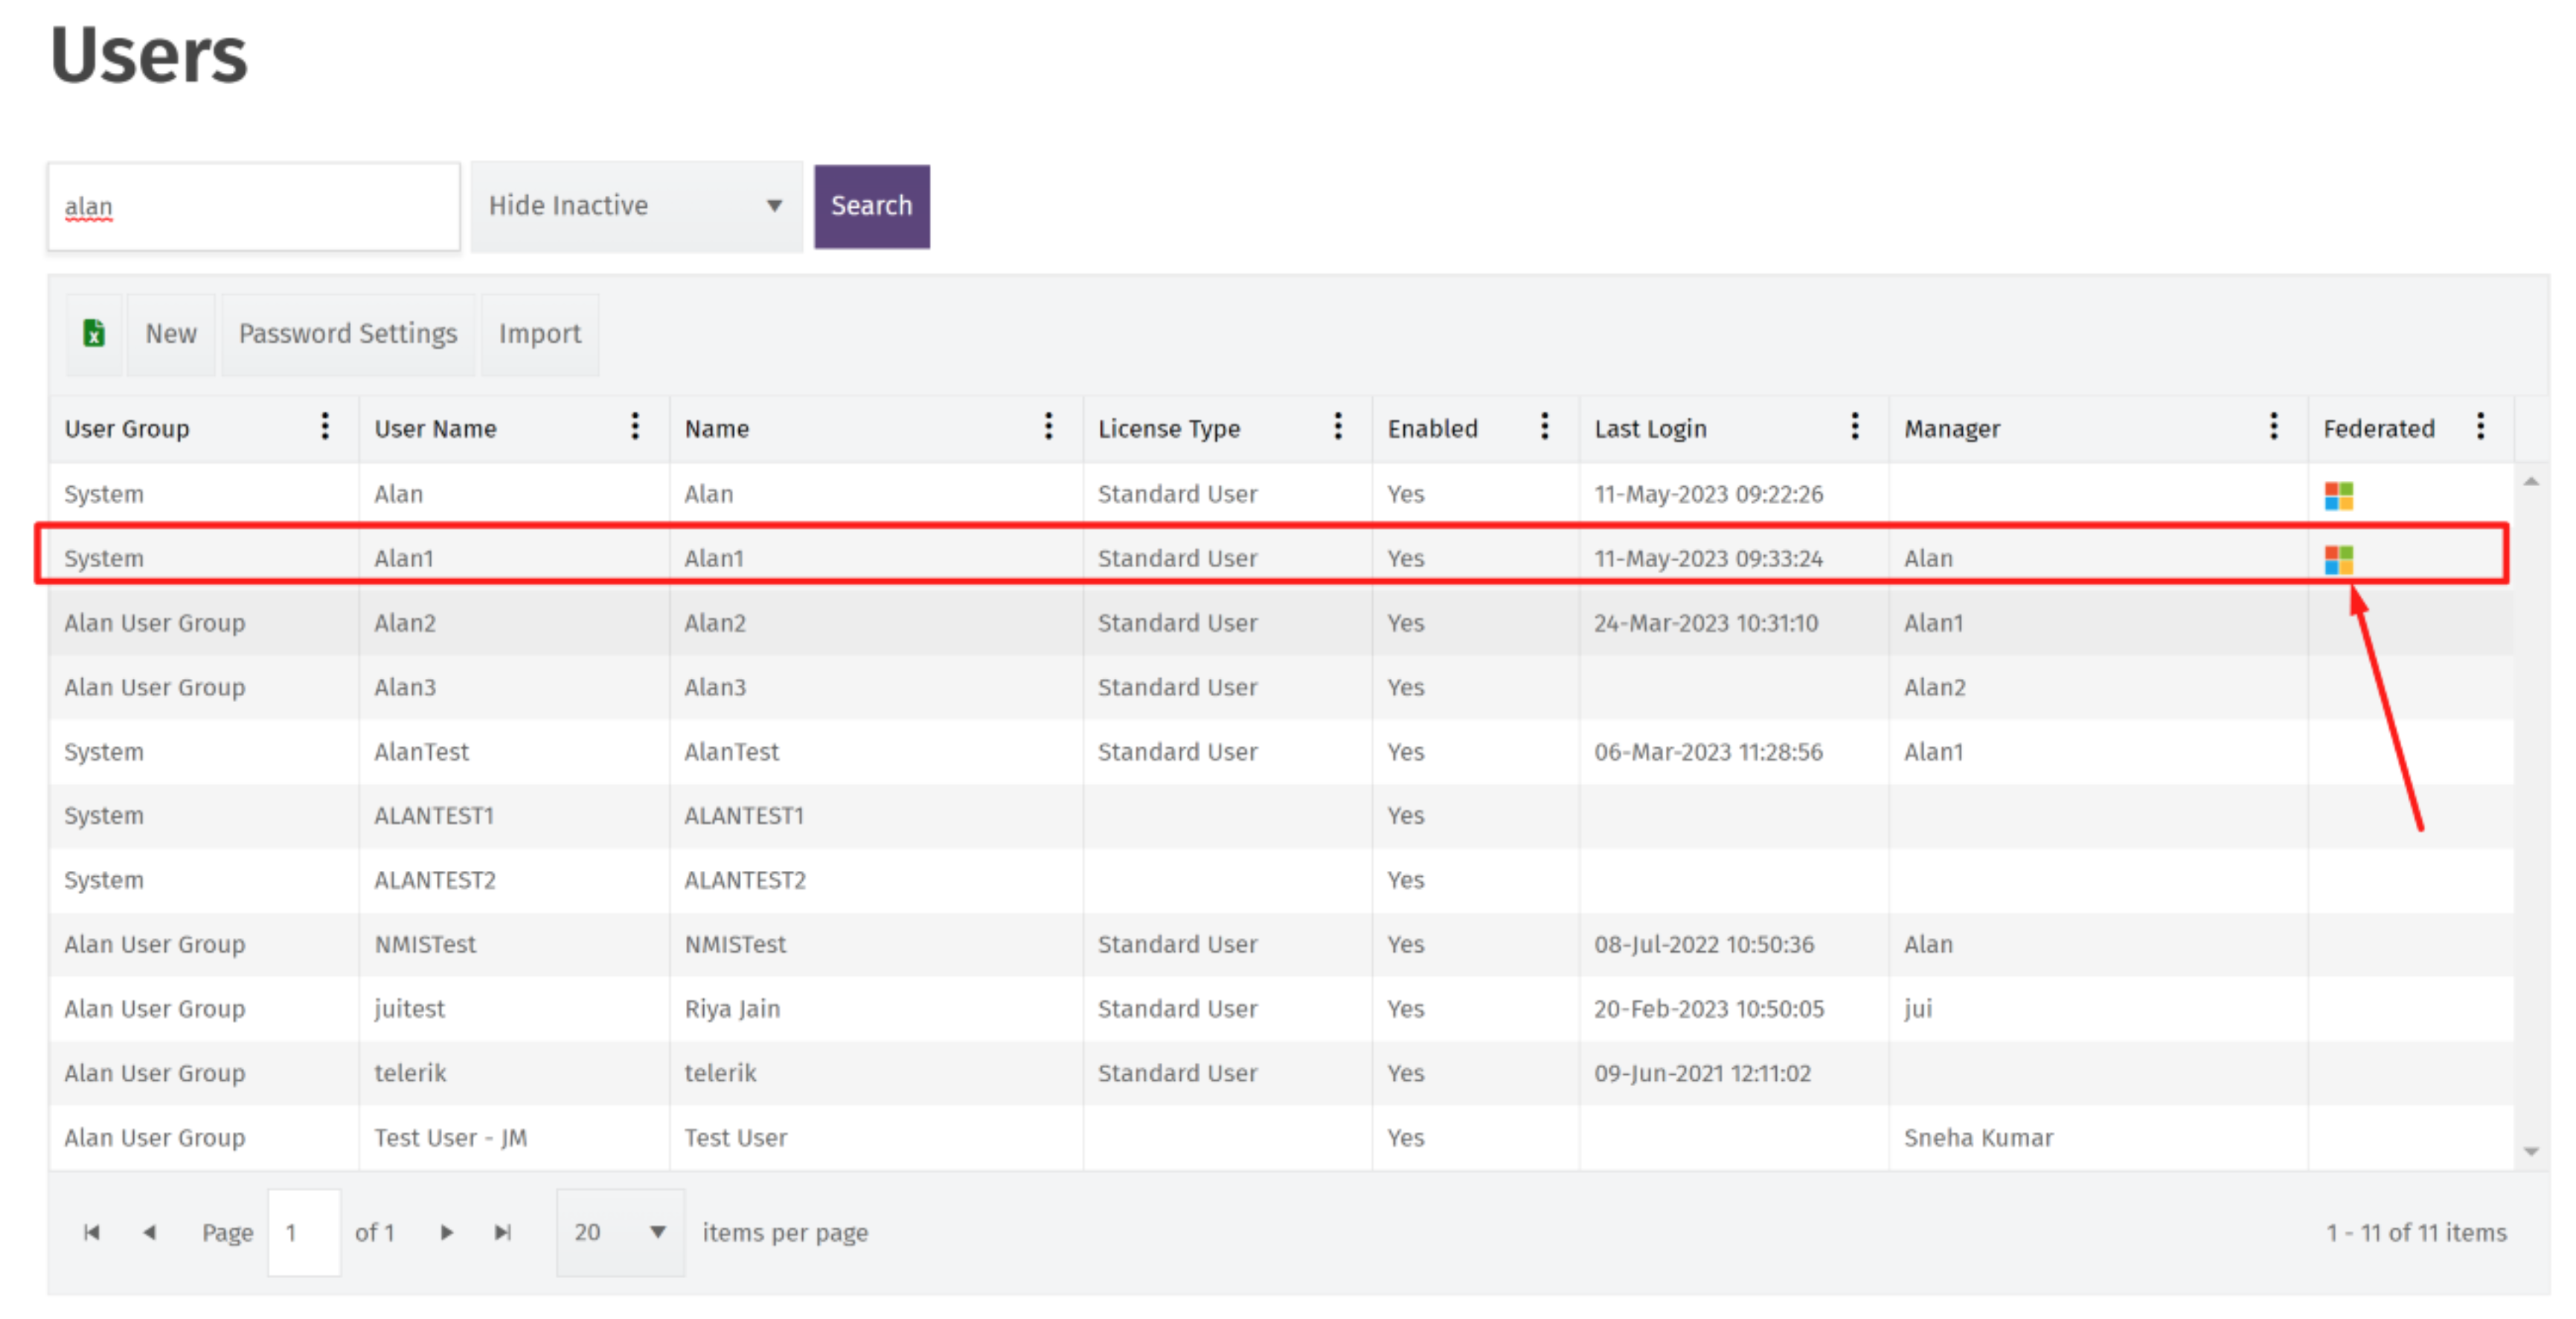This screenshot has width=2576, height=1319.
Task: Click Microsoft federated icon for Alan
Action: tap(2338, 495)
